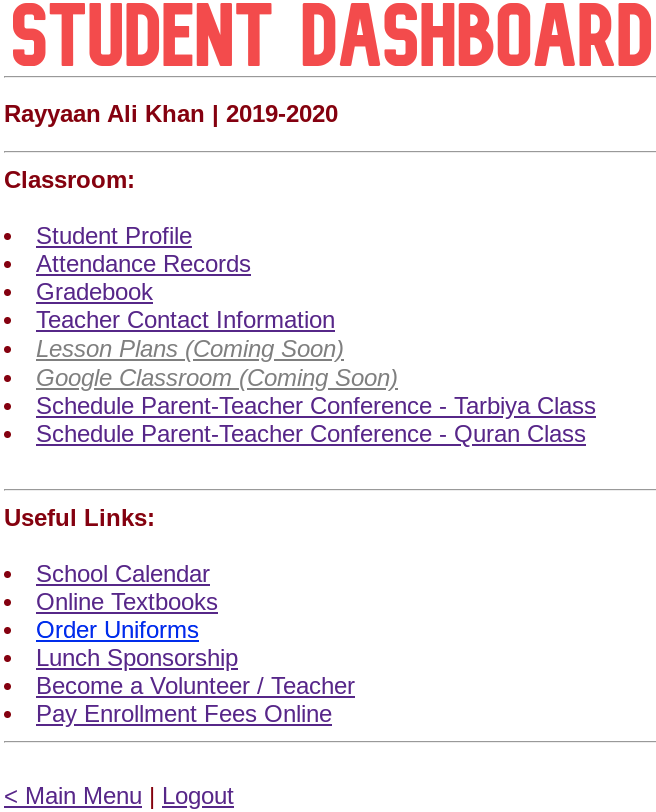Click Google Classroom (Coming Soon) link
Screen dimensions: 656x812
click(x=216, y=378)
